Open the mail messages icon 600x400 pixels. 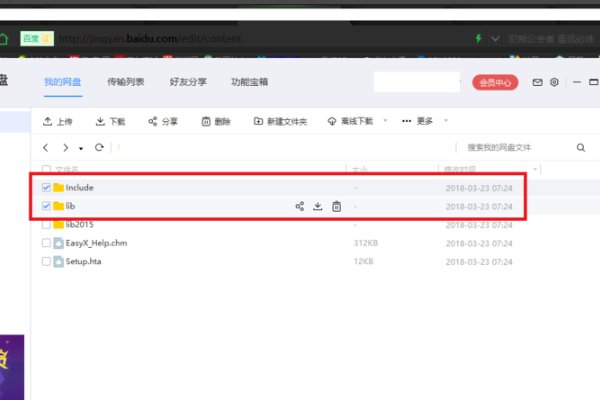click(x=537, y=82)
